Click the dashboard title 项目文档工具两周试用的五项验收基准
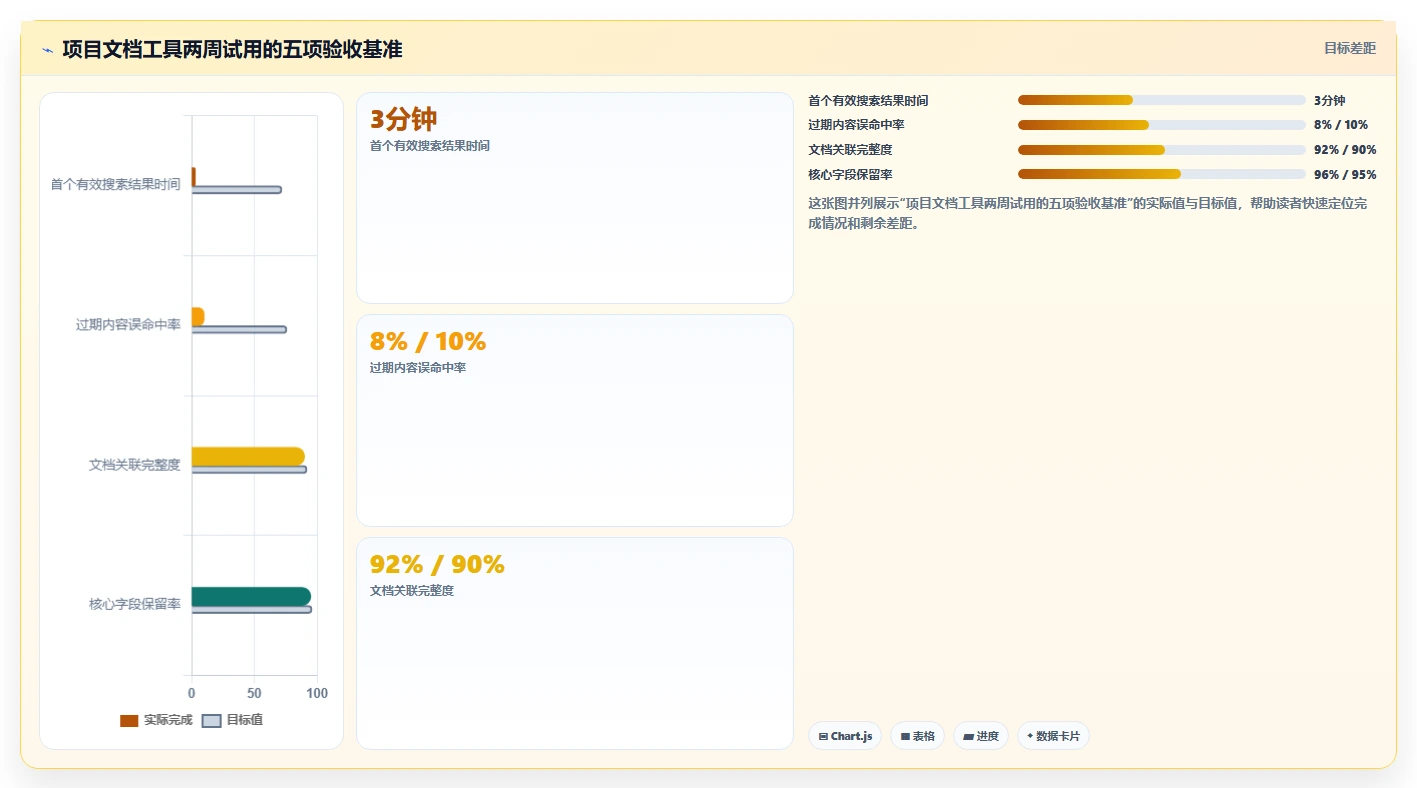 pyautogui.click(x=232, y=49)
